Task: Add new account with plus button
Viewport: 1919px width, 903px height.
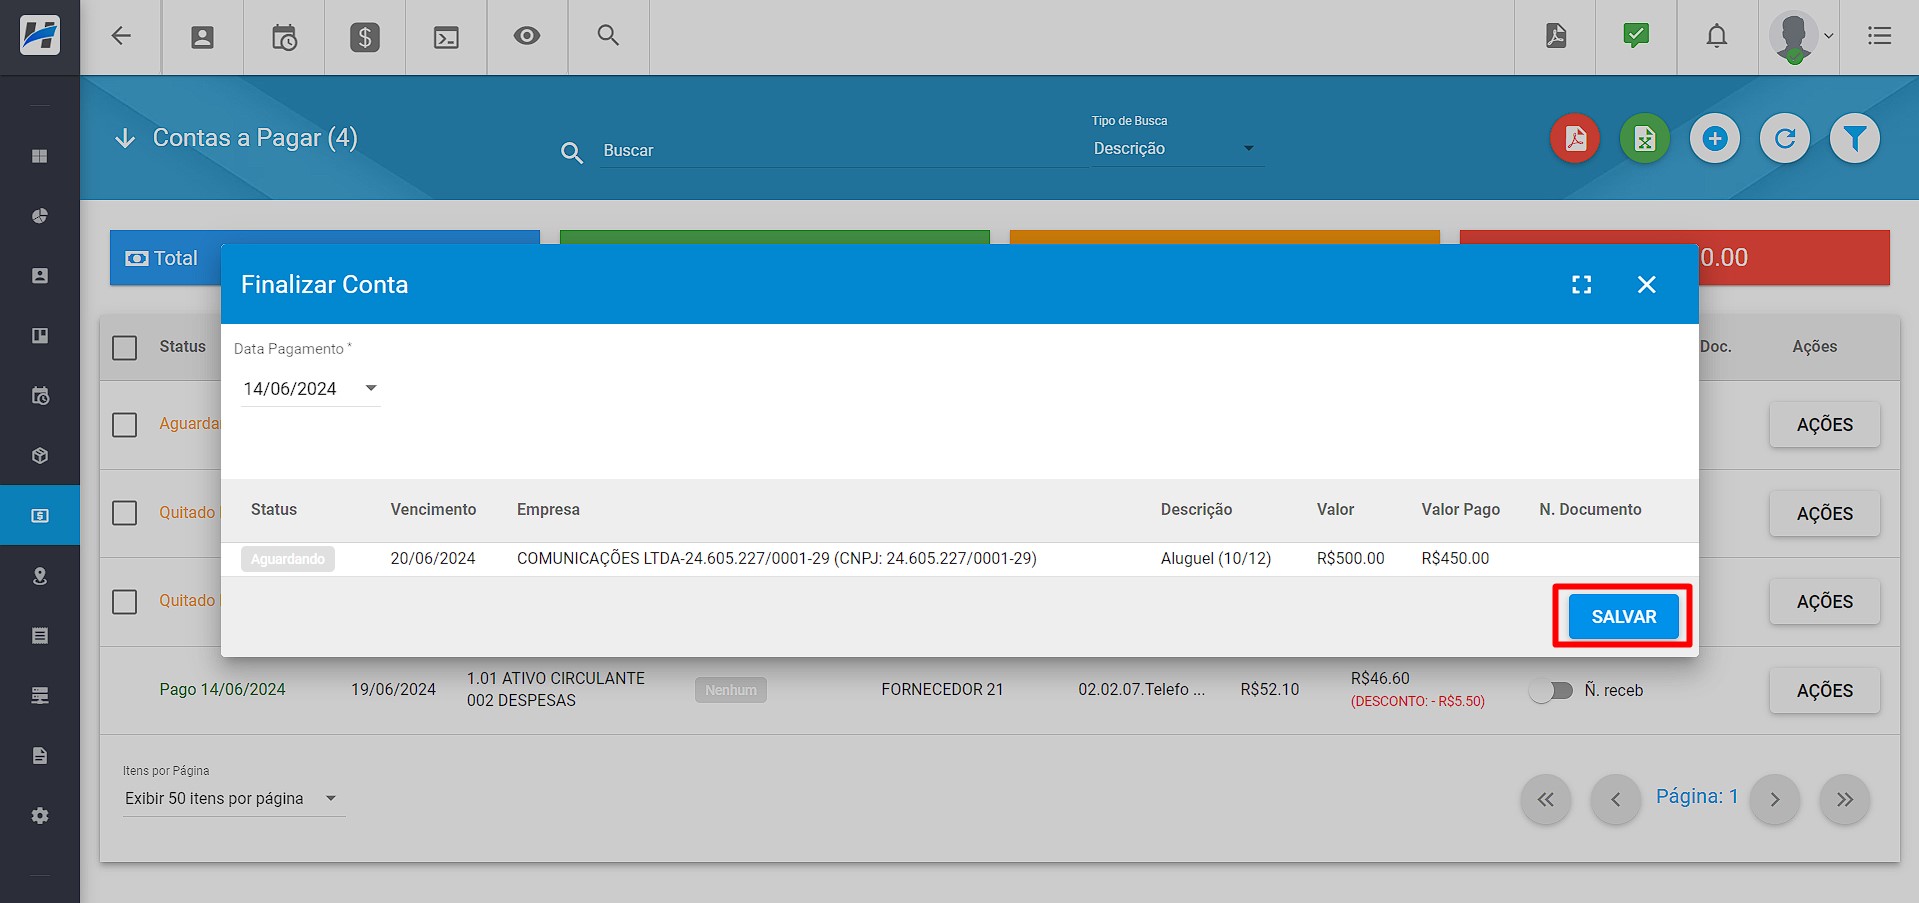Action: tap(1715, 138)
